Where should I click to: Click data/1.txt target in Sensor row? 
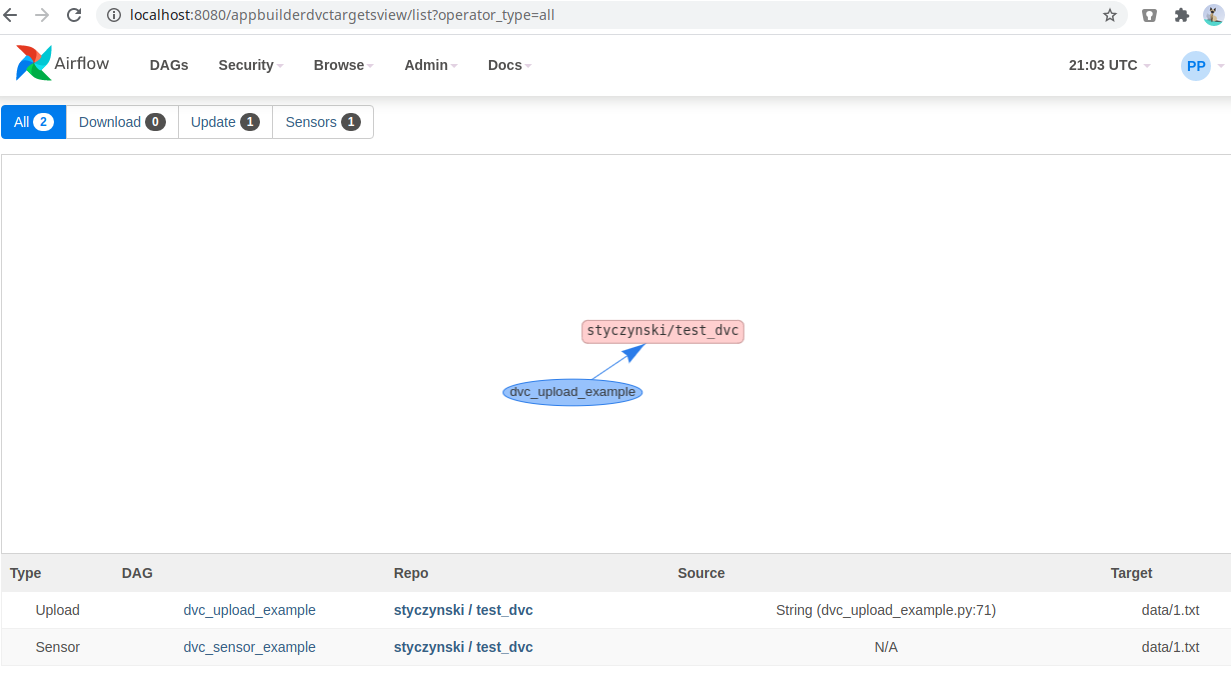1170,647
